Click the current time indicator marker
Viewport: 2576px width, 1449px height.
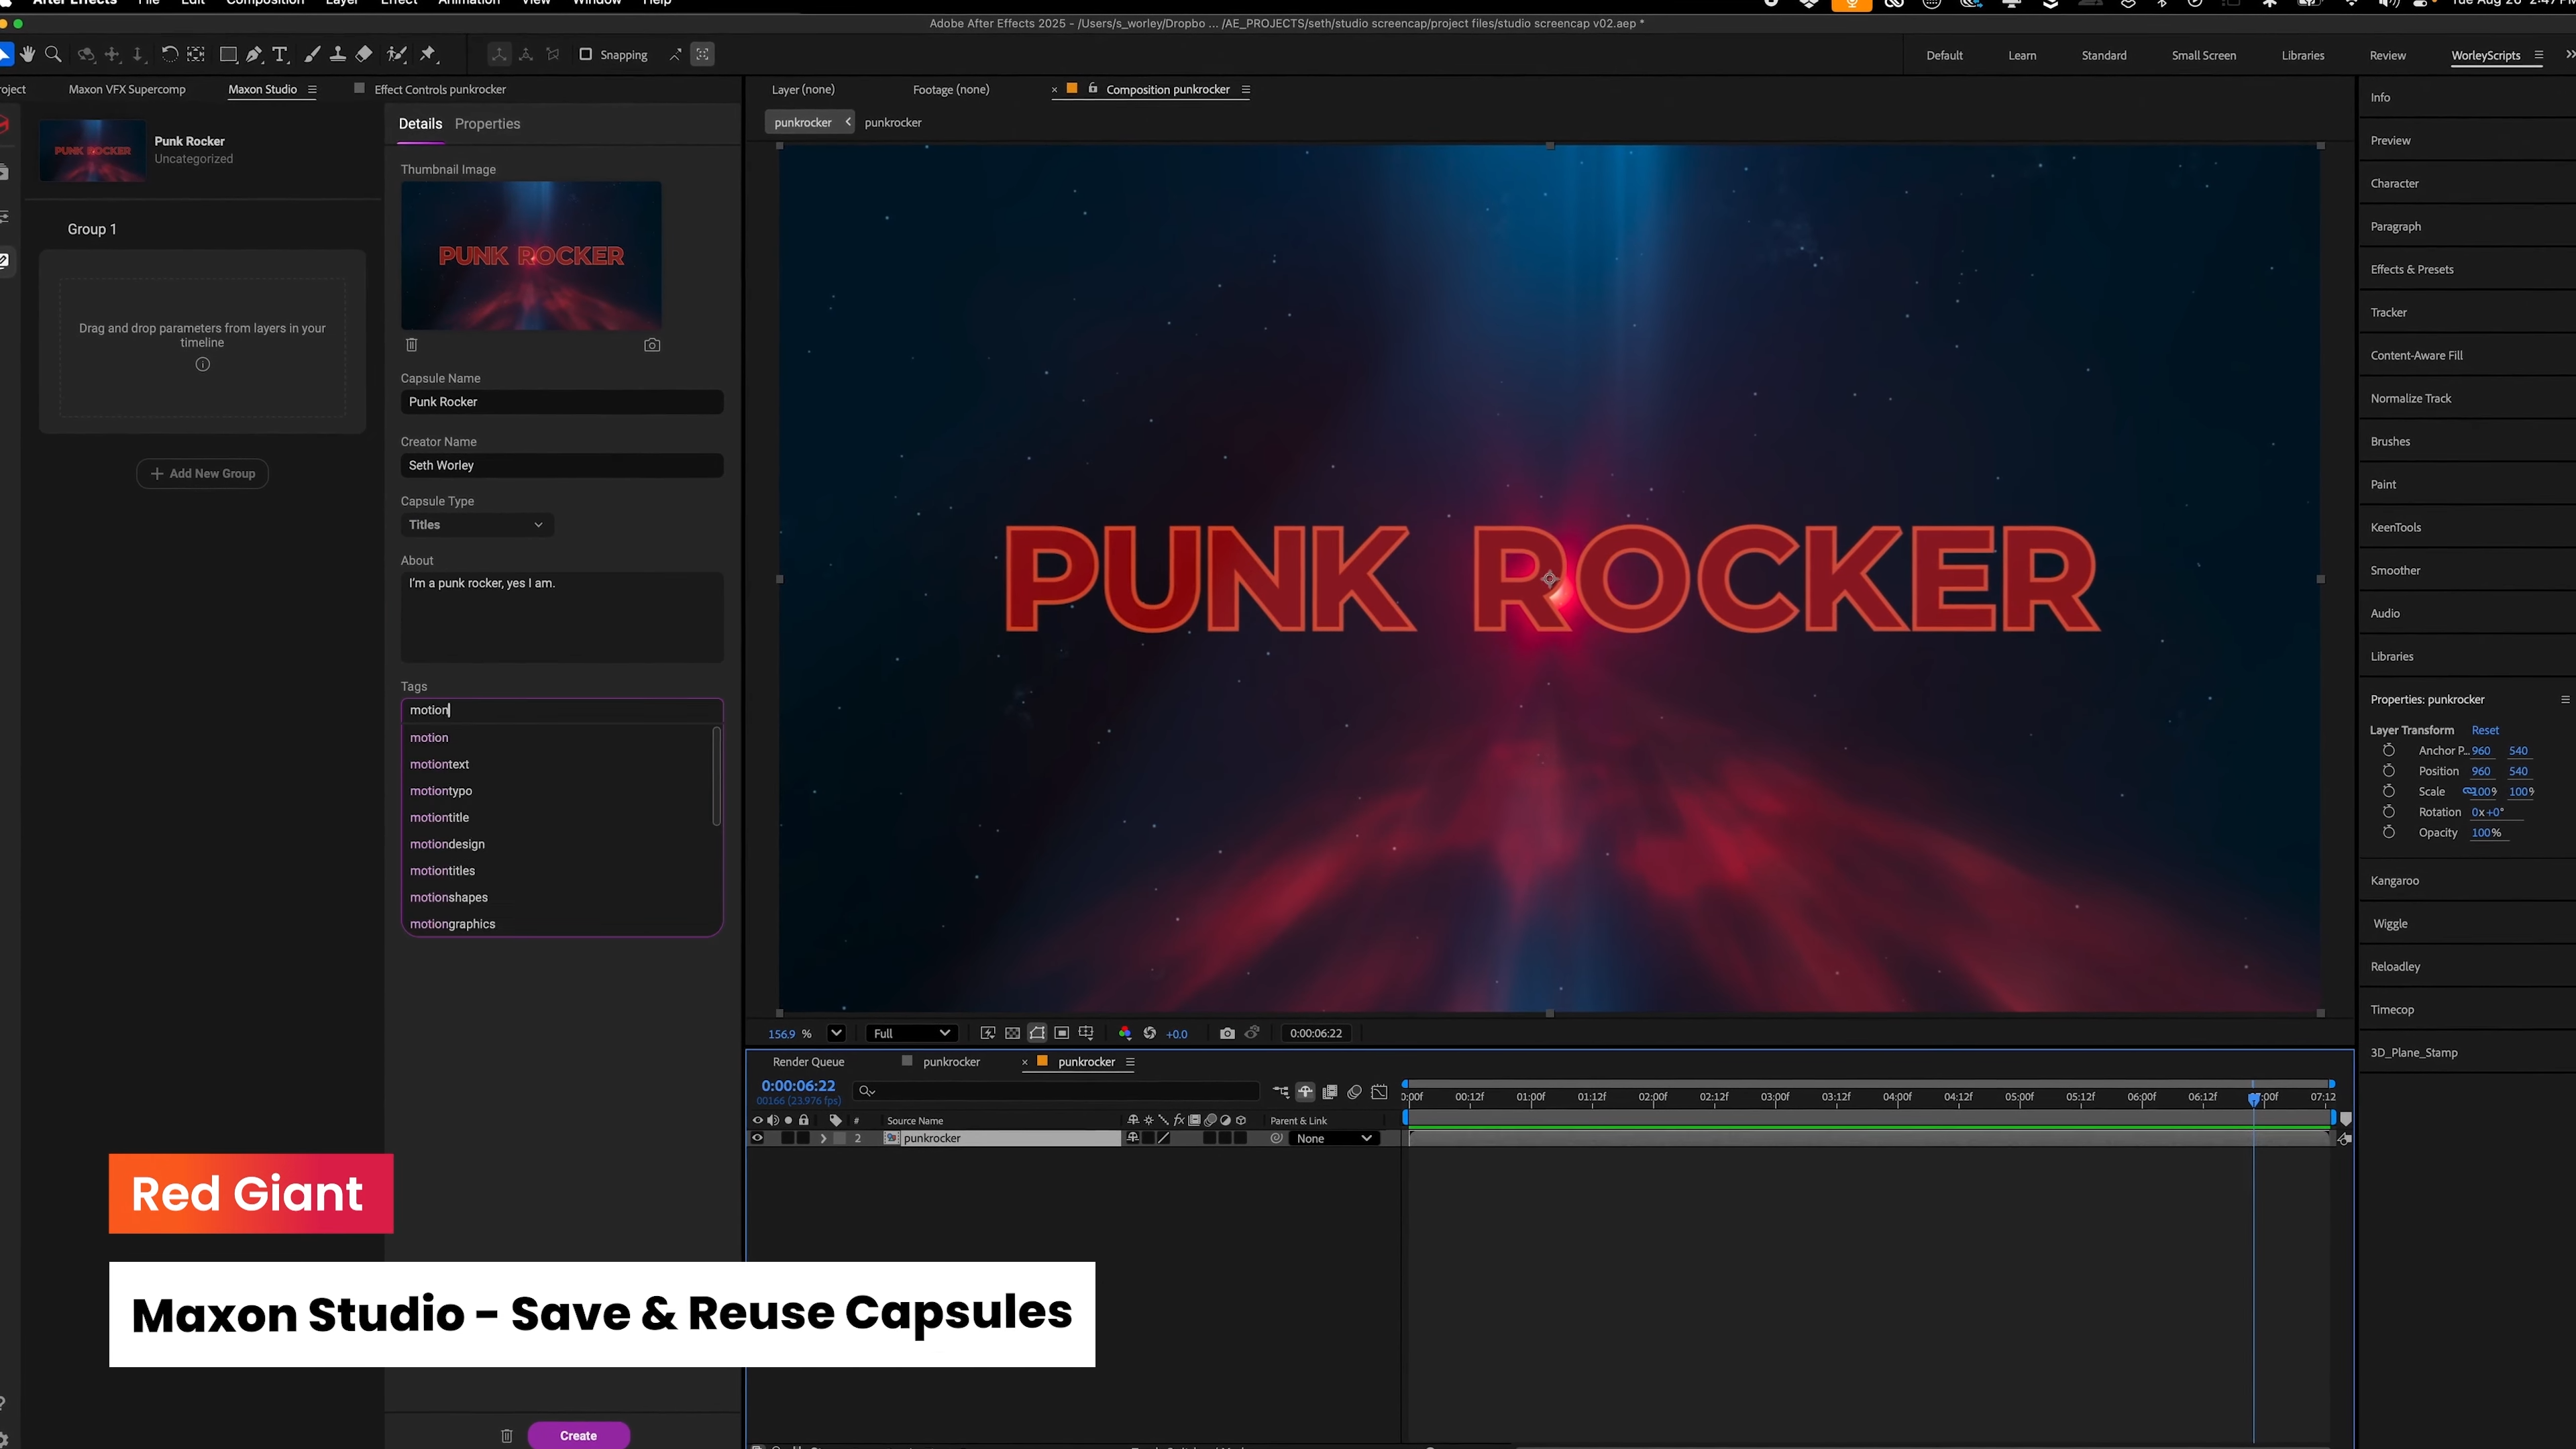2253,1098
